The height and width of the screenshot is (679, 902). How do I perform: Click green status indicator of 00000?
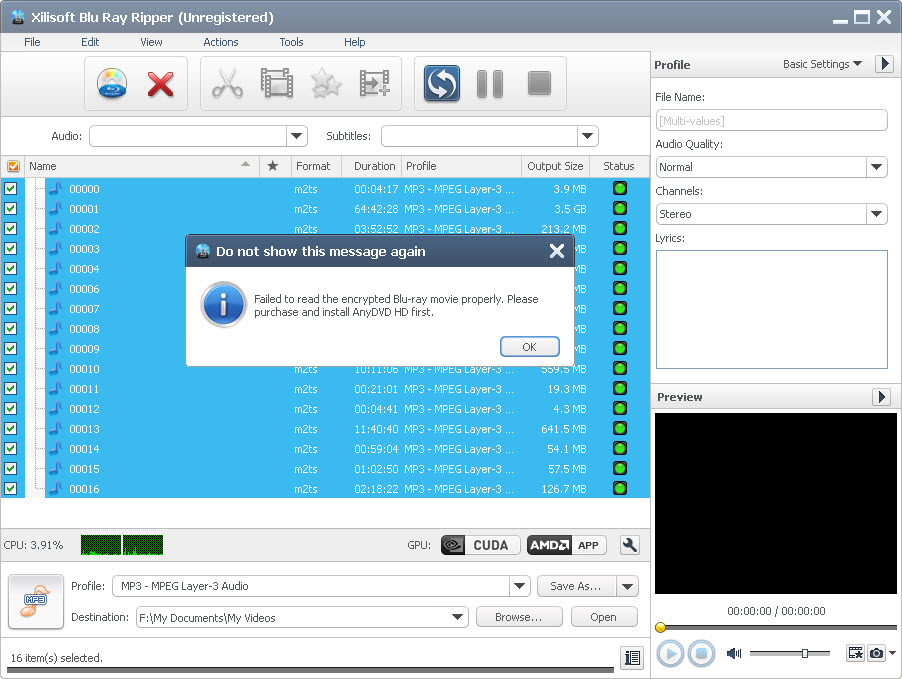(x=620, y=189)
